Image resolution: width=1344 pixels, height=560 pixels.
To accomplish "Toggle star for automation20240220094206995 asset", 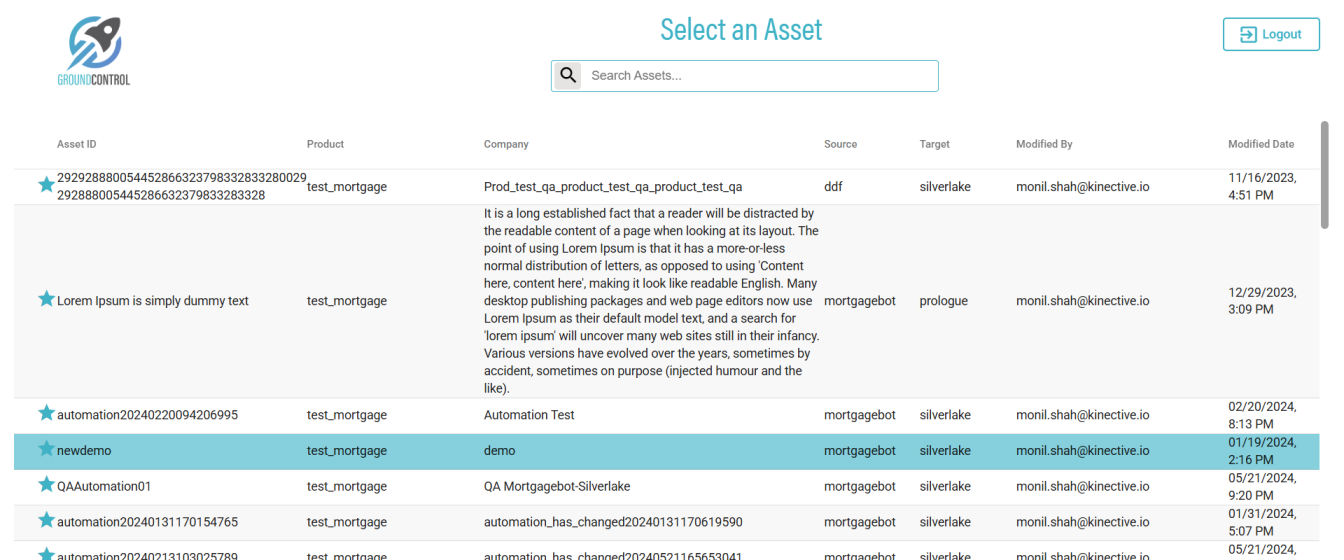I will pyautogui.click(x=46, y=413).
